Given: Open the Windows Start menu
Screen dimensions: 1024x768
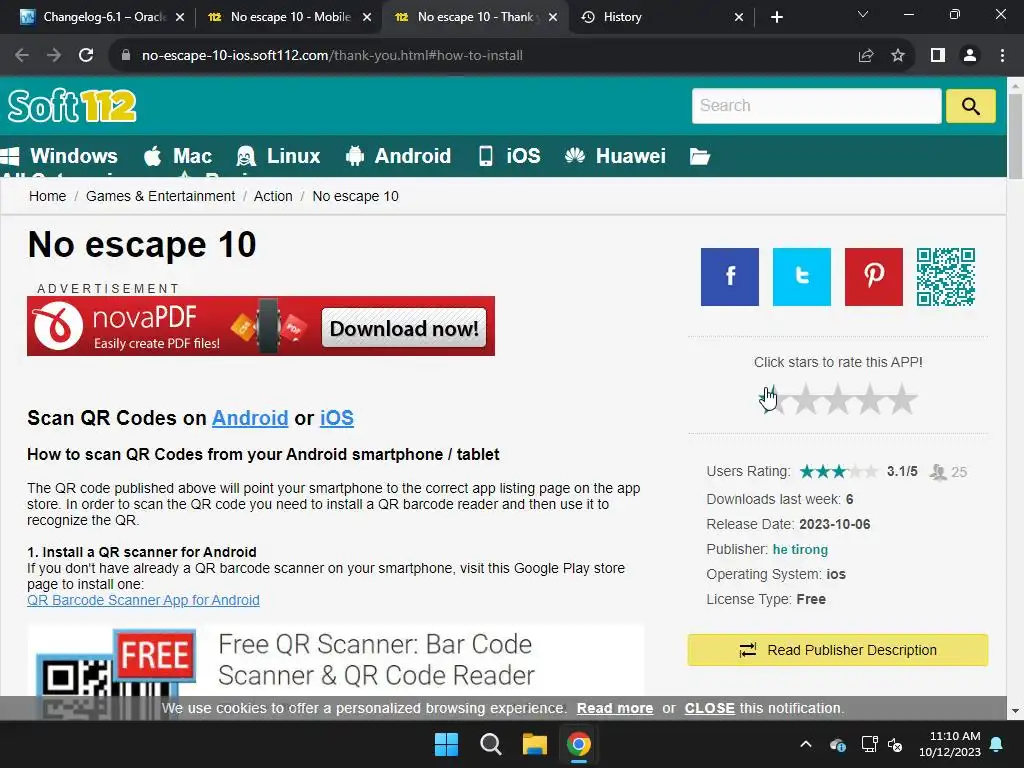Looking at the screenshot, I should tap(446, 744).
